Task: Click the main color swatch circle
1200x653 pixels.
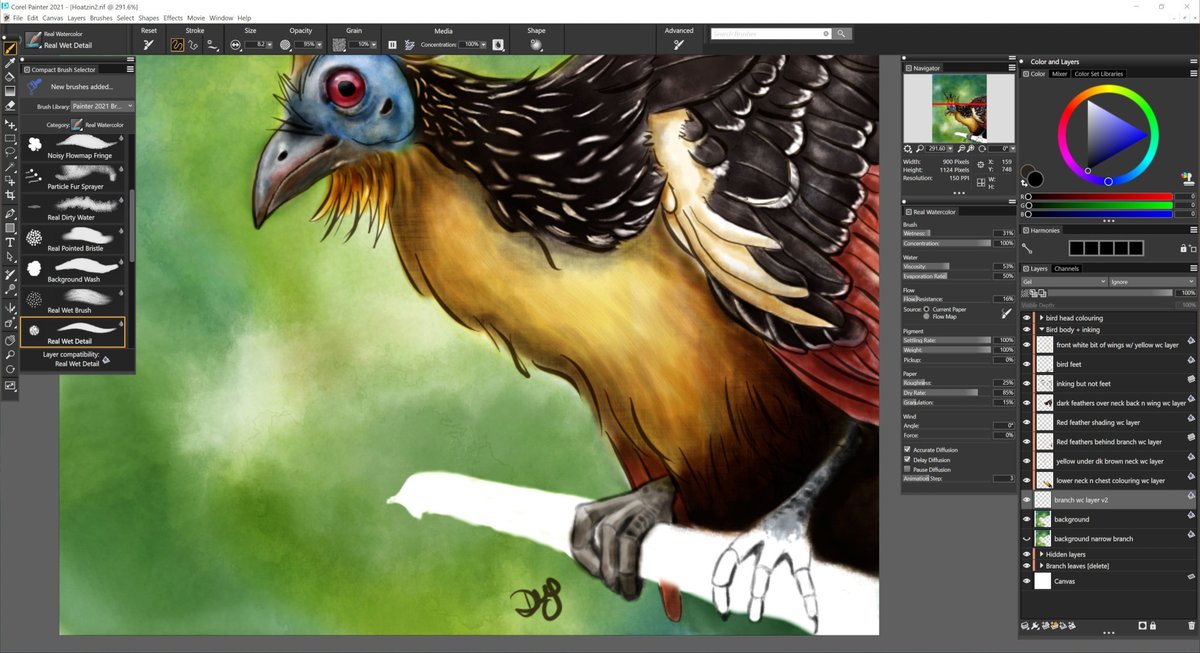Action: click(x=1035, y=179)
